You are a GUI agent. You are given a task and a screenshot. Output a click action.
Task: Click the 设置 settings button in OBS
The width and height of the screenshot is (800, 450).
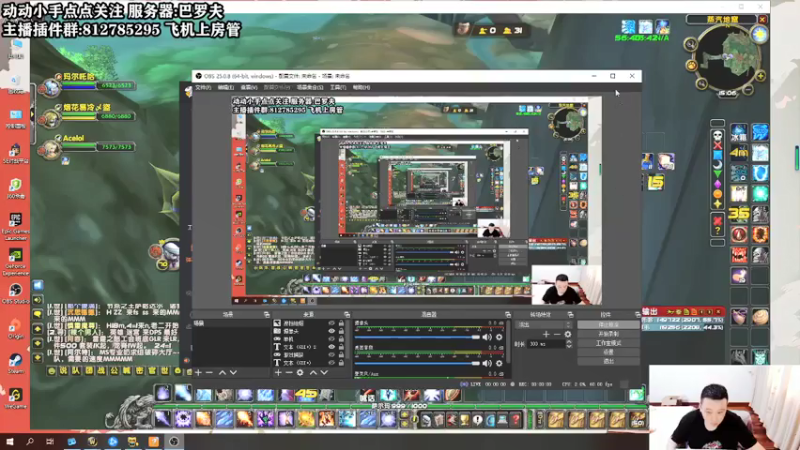[608, 352]
